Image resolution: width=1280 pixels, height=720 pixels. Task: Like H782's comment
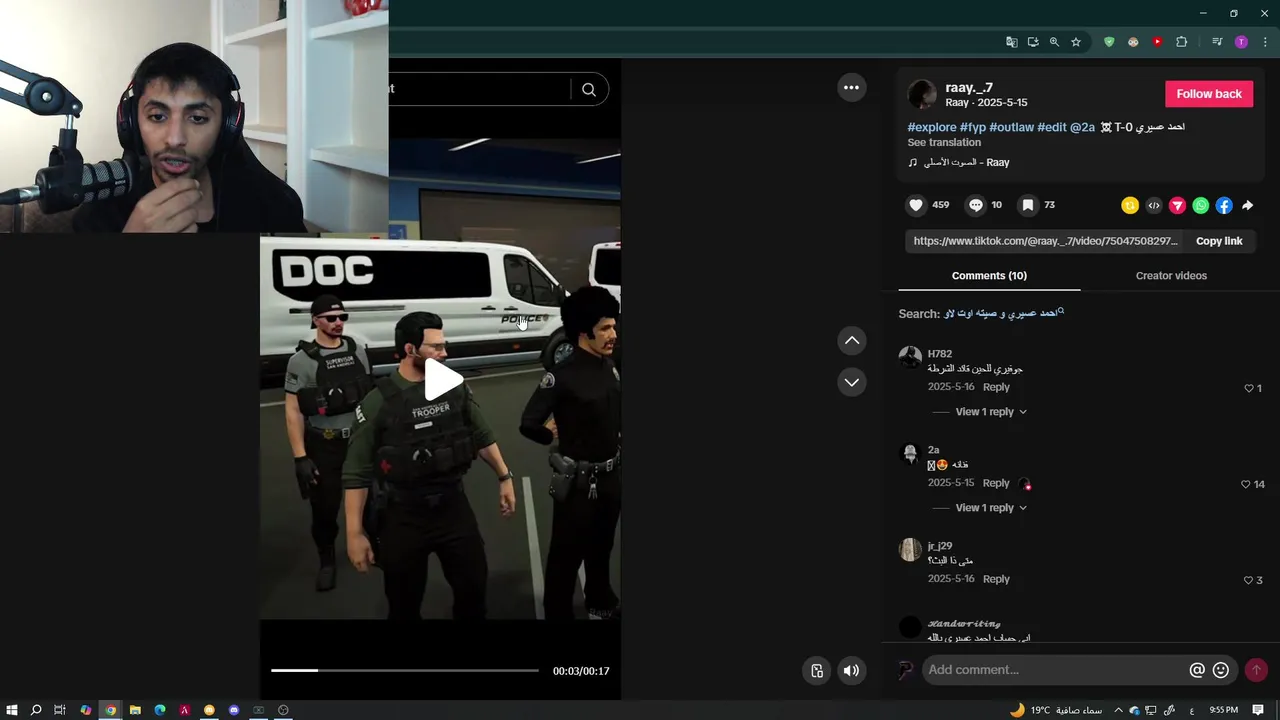click(x=1248, y=388)
